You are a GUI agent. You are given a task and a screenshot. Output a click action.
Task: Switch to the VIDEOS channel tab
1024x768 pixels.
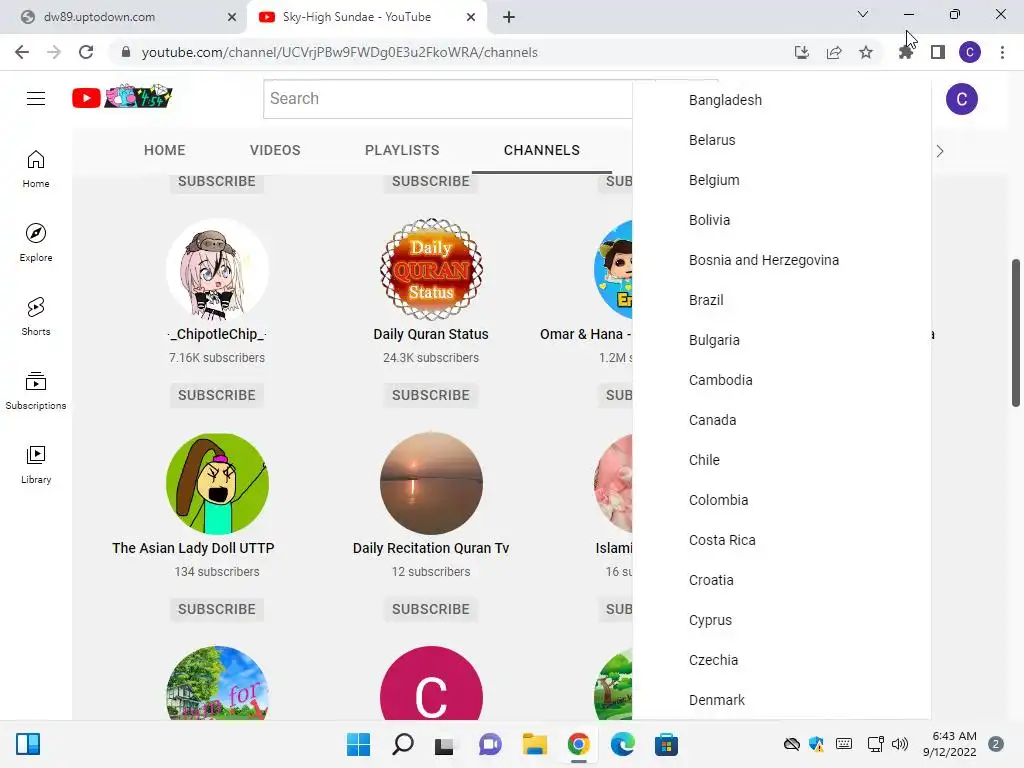point(275,150)
